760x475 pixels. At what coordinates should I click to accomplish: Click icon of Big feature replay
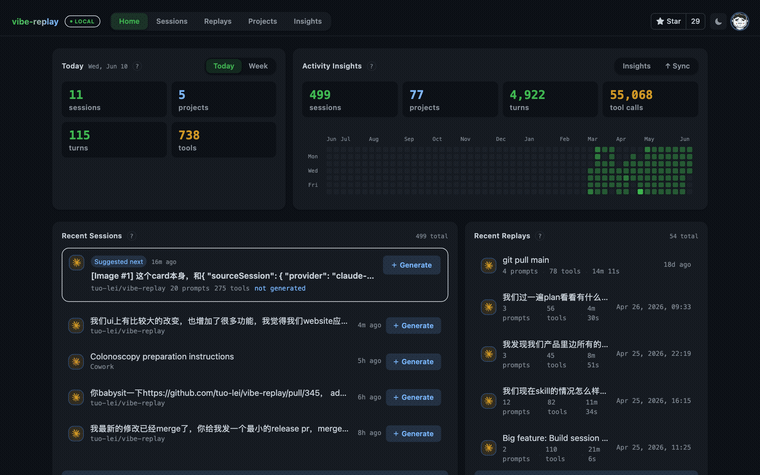[488, 448]
